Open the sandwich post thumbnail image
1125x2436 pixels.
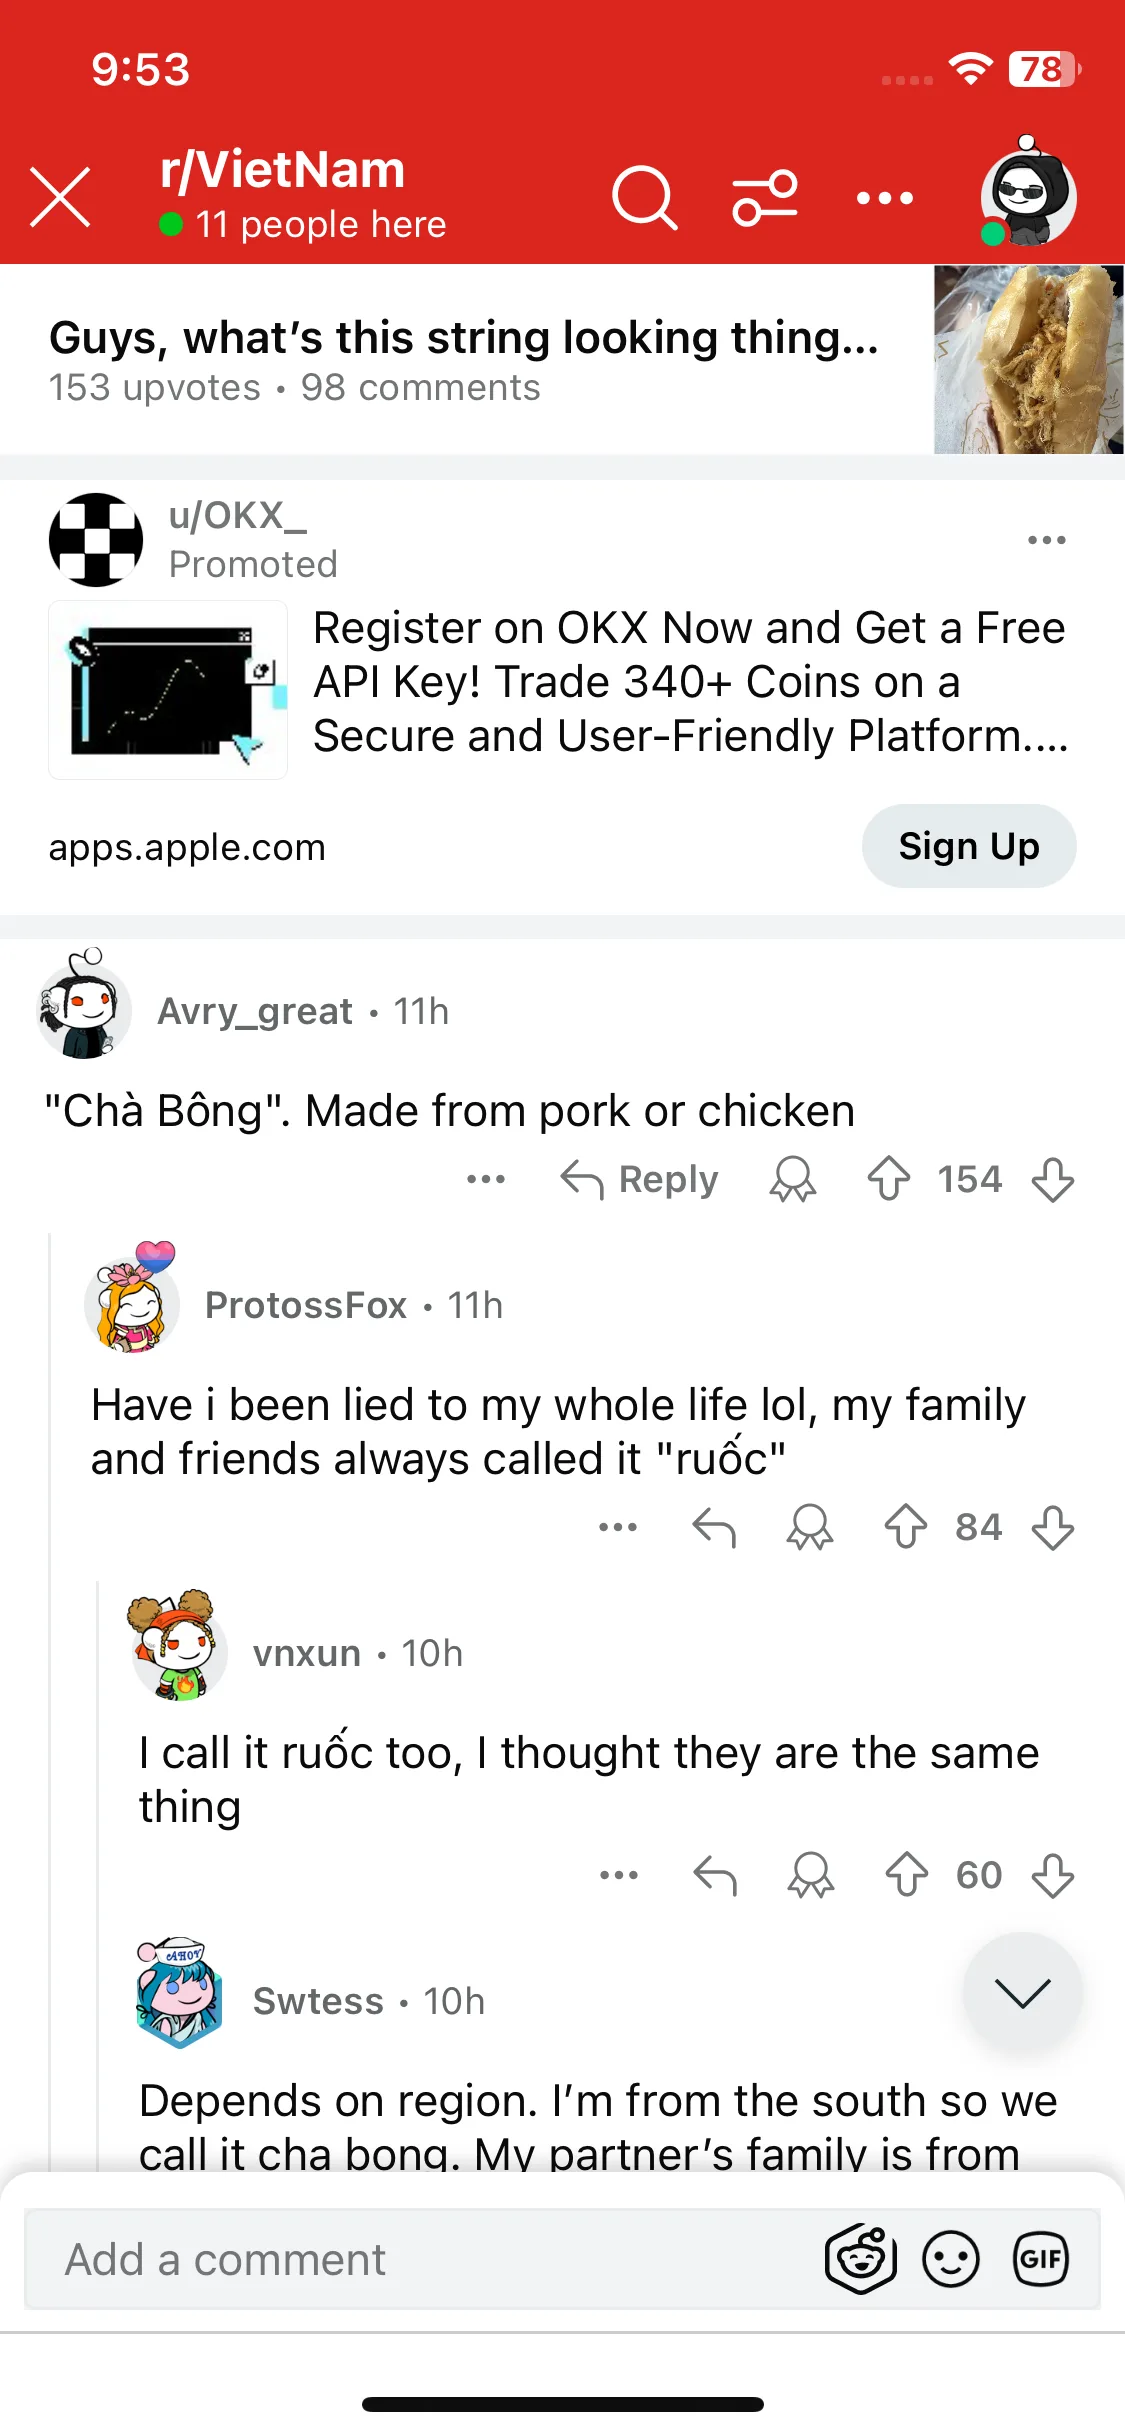(1029, 359)
